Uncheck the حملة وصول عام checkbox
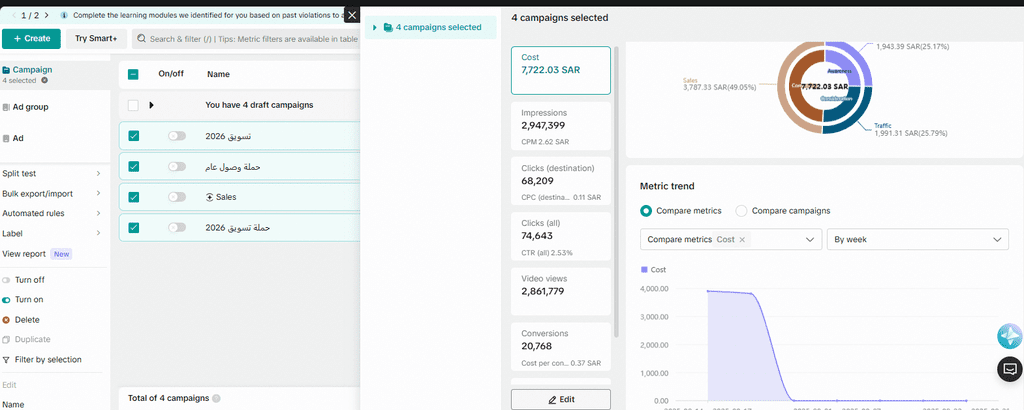 [134, 166]
